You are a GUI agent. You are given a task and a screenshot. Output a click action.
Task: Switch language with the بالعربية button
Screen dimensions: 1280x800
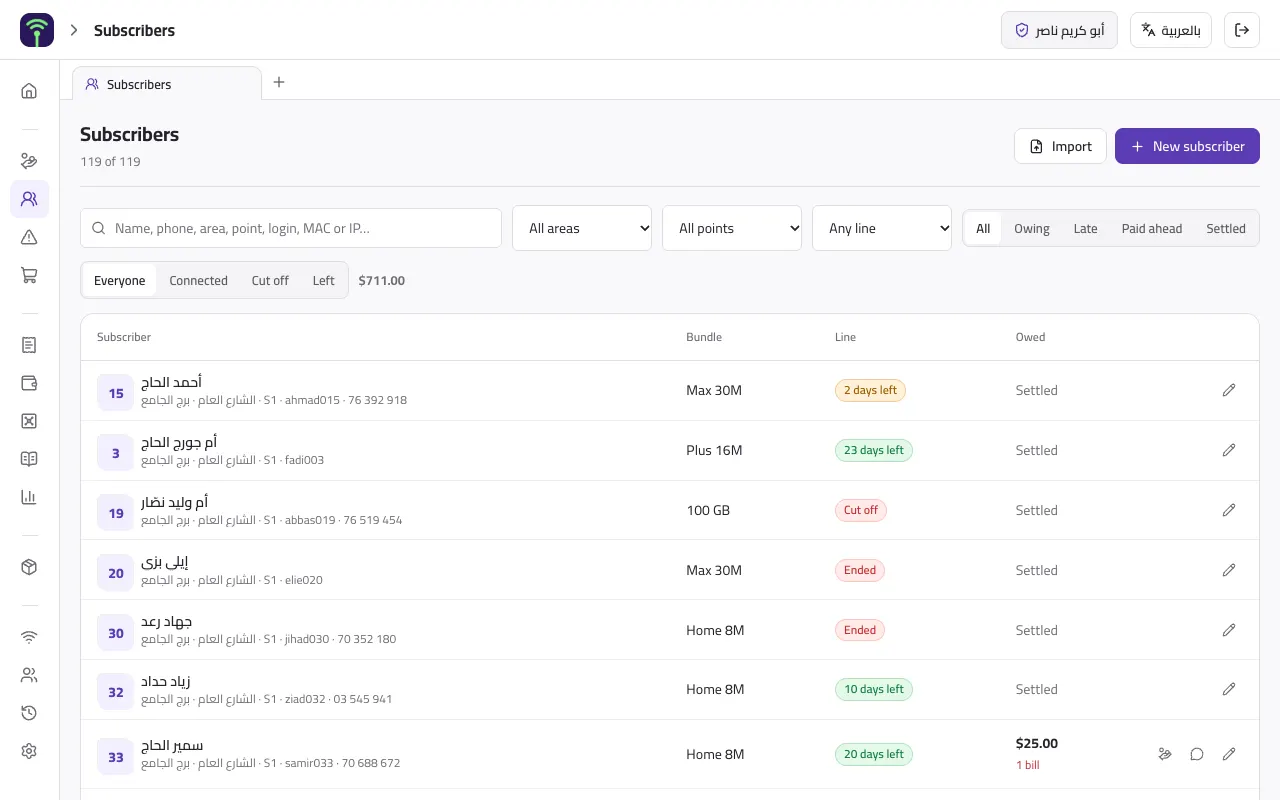click(1171, 30)
